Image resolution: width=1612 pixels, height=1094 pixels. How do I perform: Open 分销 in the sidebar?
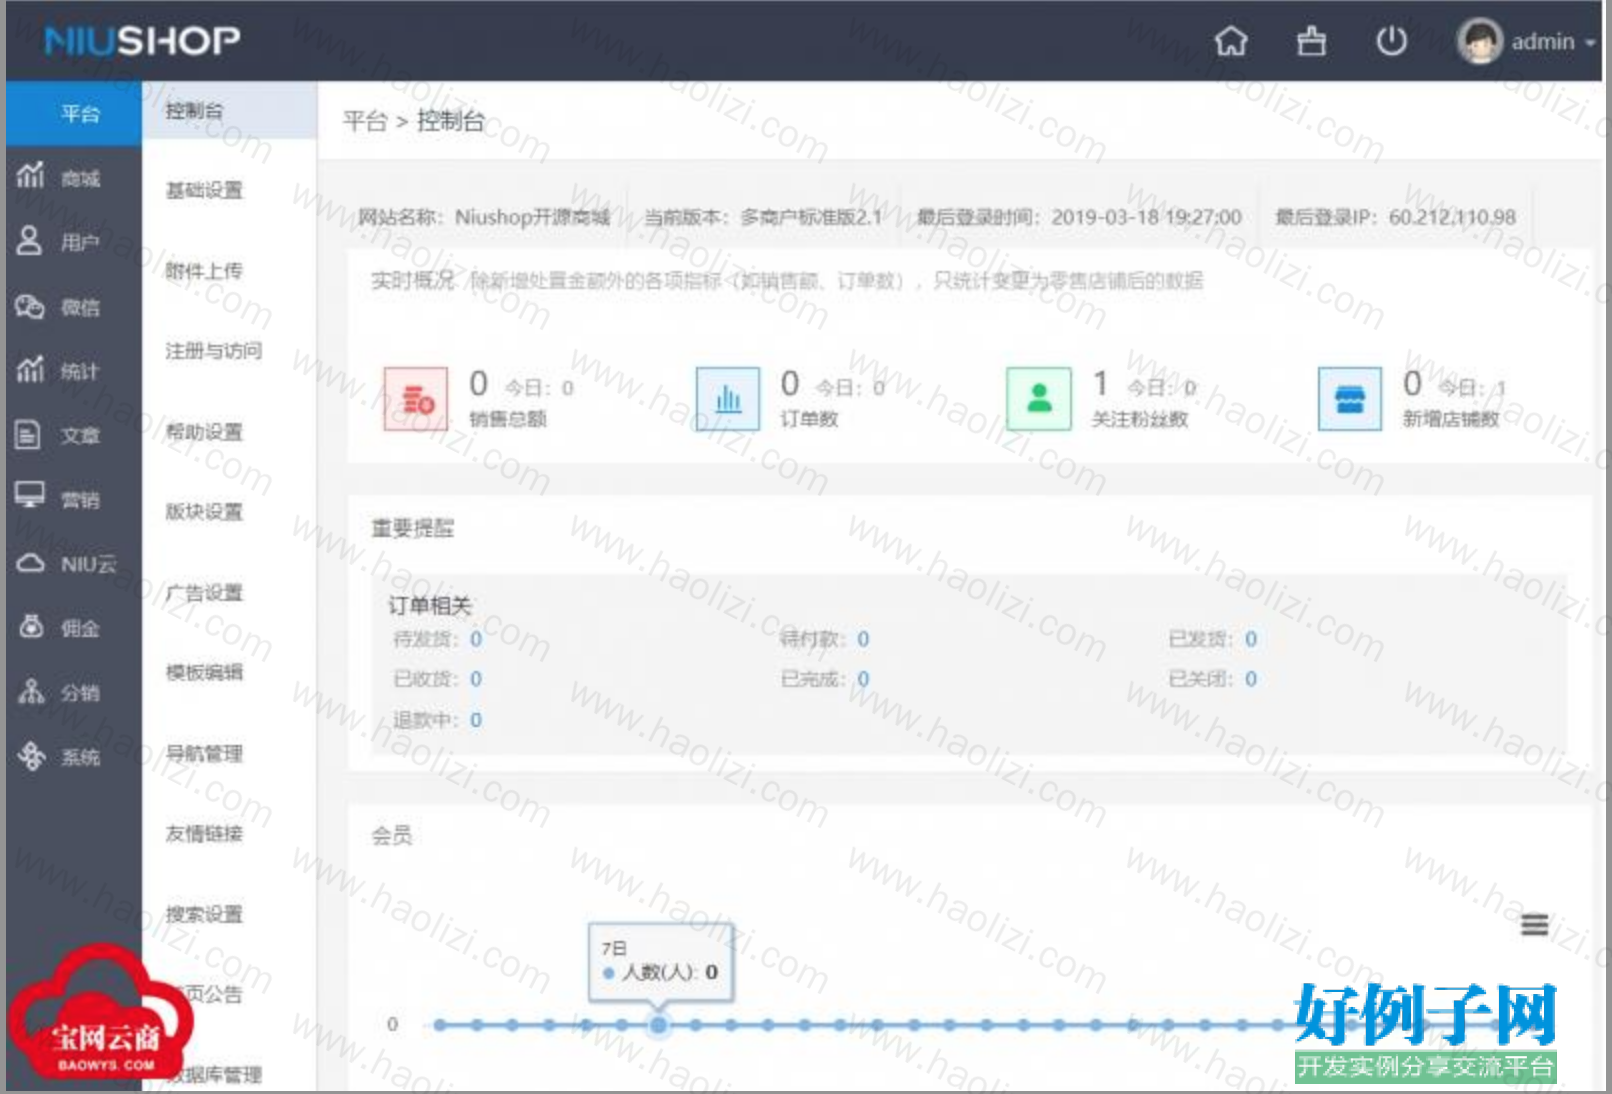click(x=73, y=692)
